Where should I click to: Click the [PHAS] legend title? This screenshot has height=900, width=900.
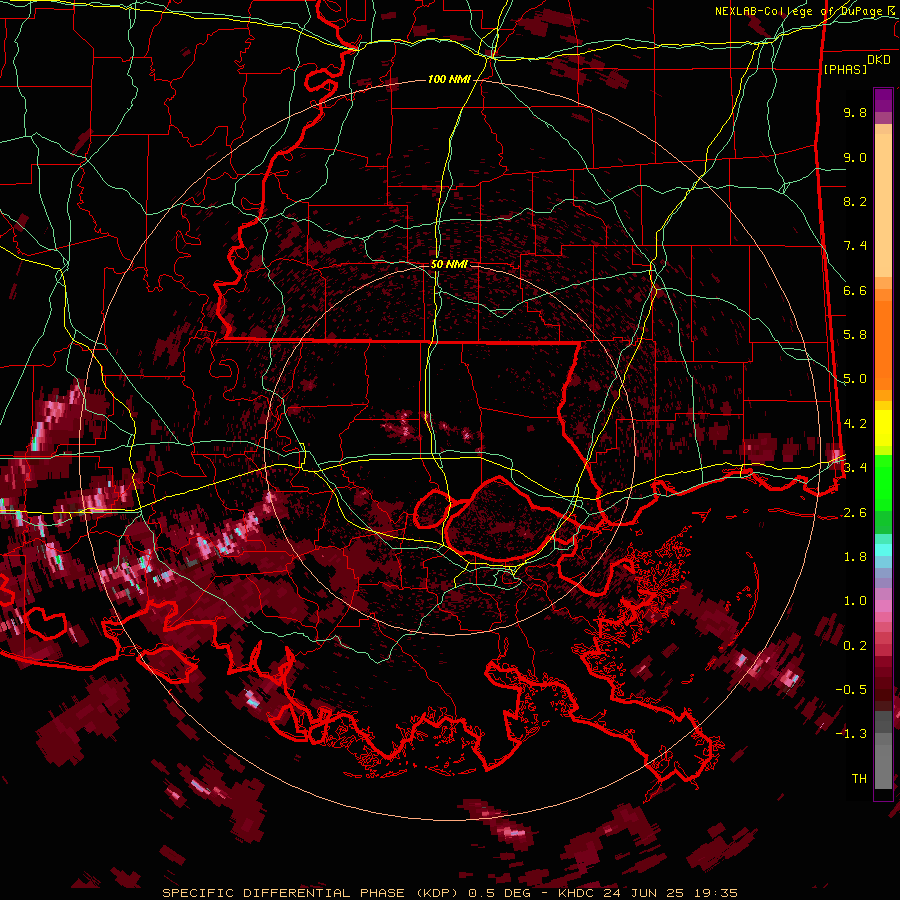pos(845,69)
